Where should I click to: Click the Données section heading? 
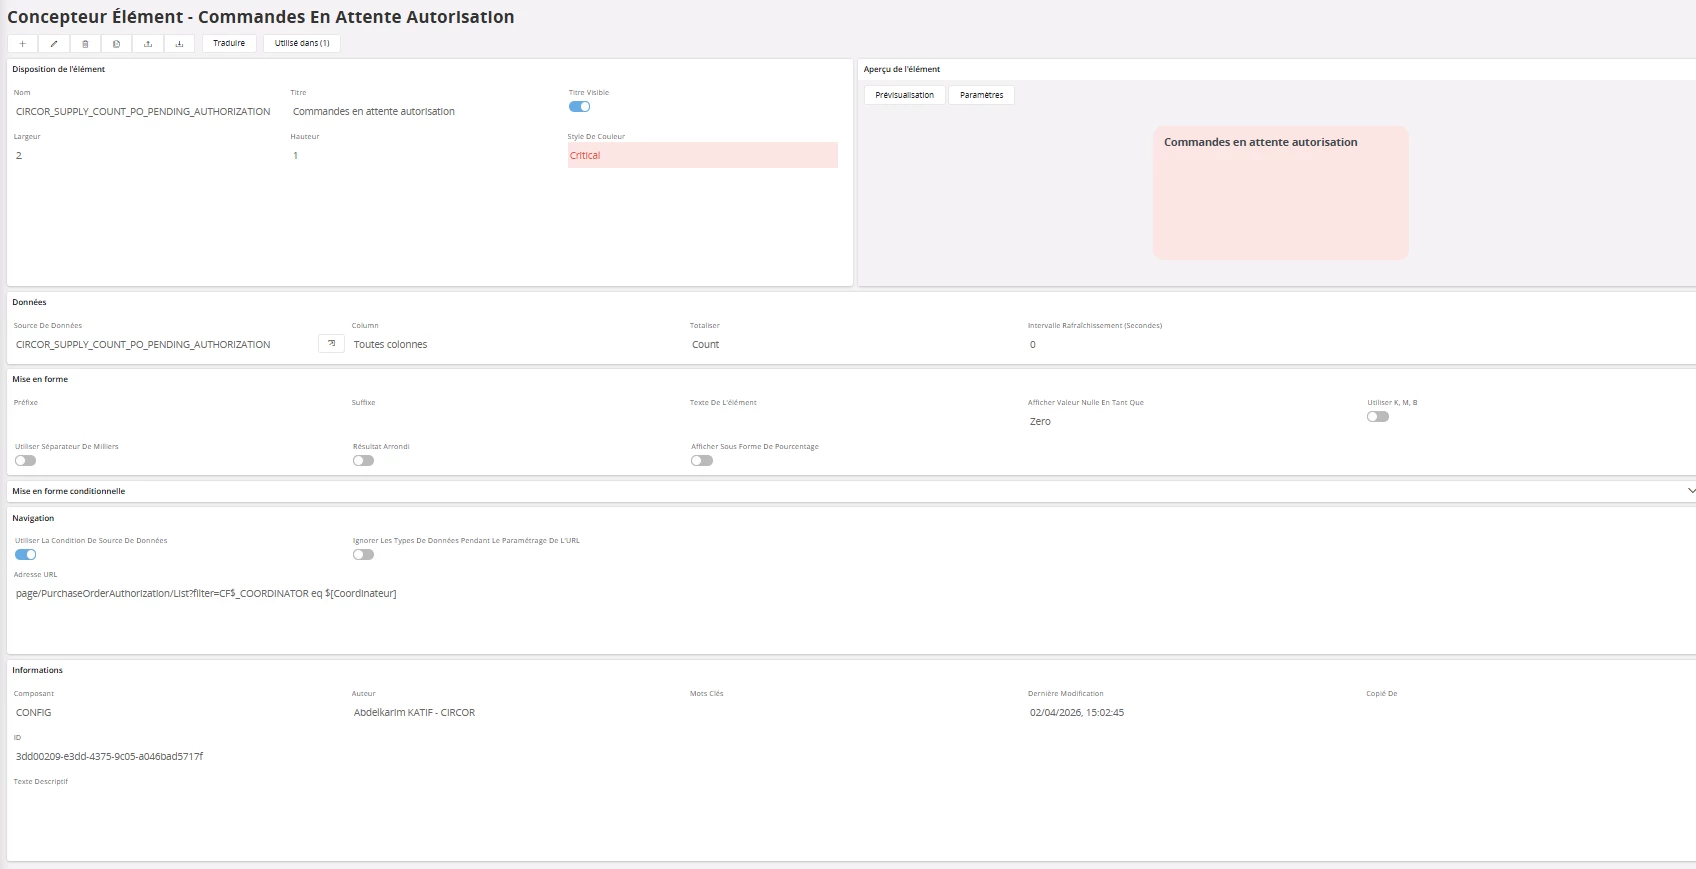pyautogui.click(x=29, y=302)
